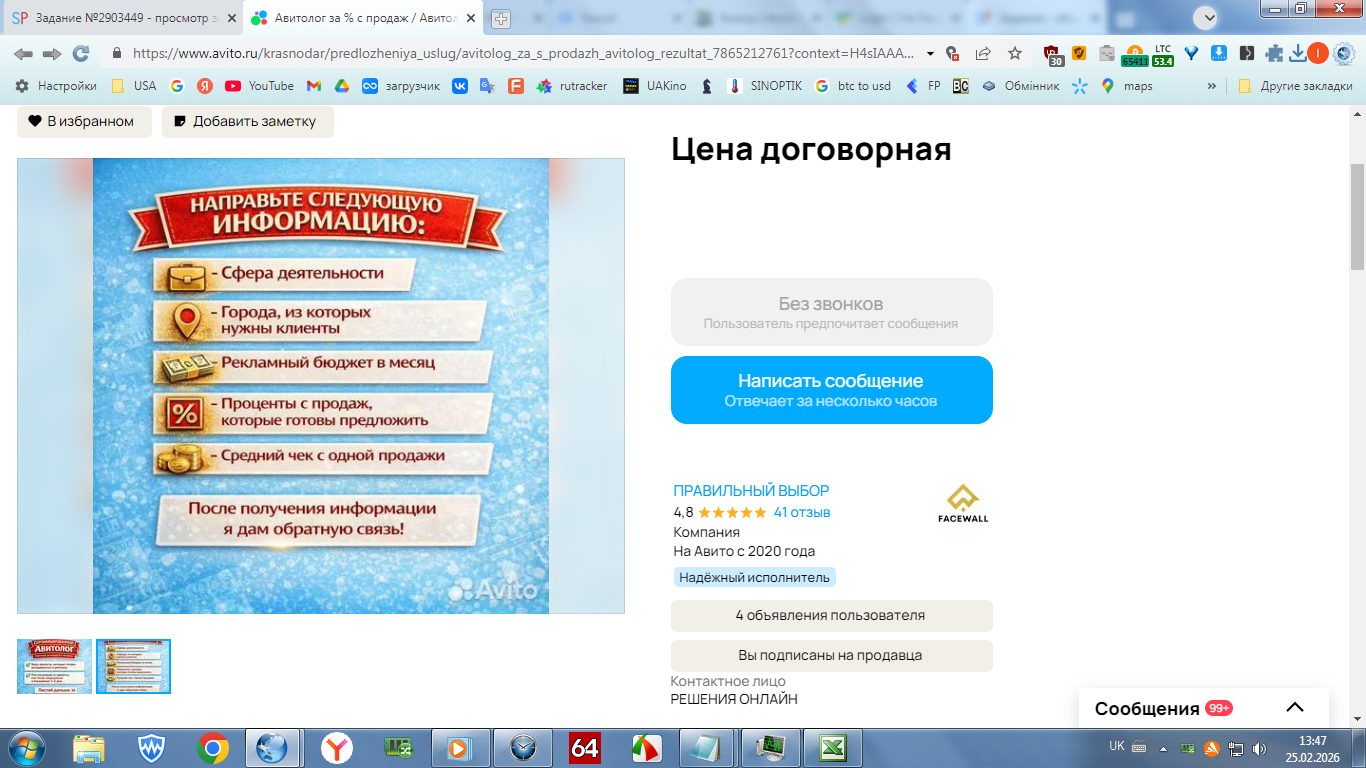
Task: Click Добавить заметку button
Action: pos(248,122)
